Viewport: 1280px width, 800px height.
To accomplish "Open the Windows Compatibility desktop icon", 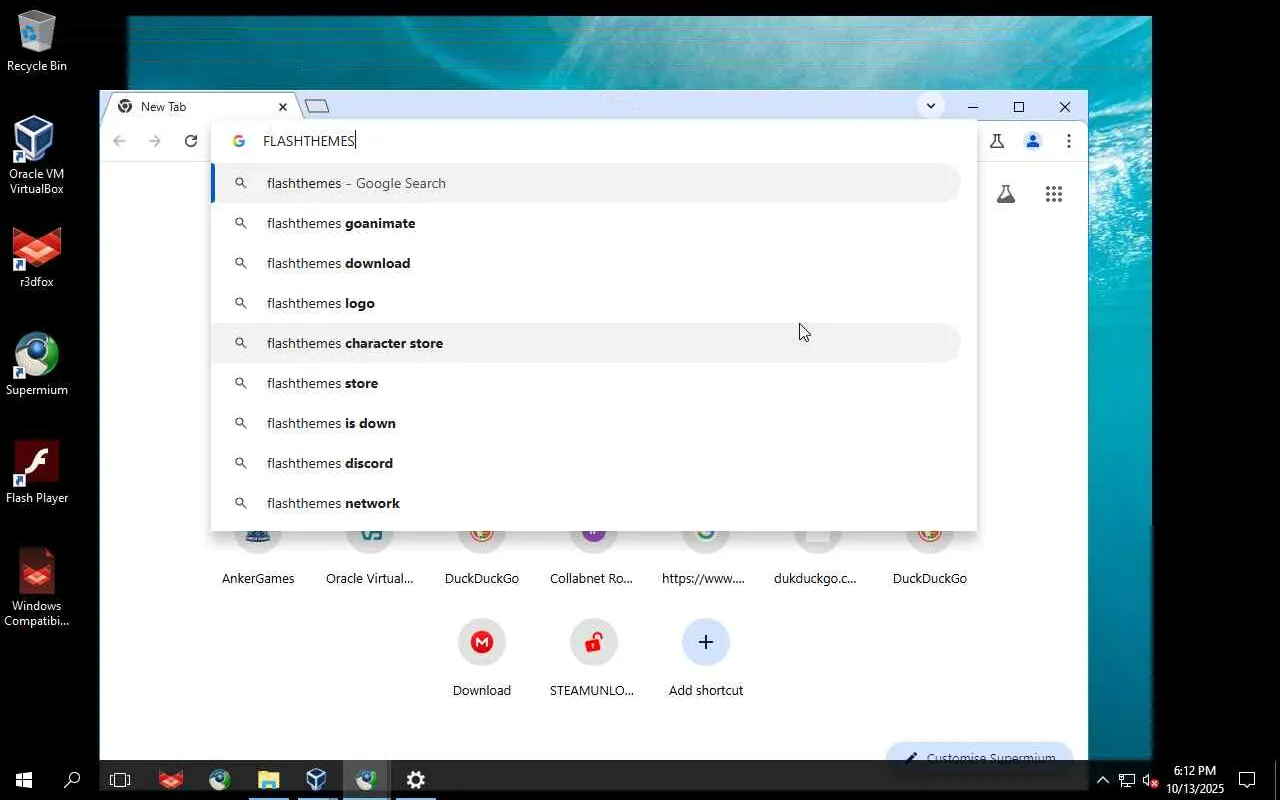I will (37, 588).
